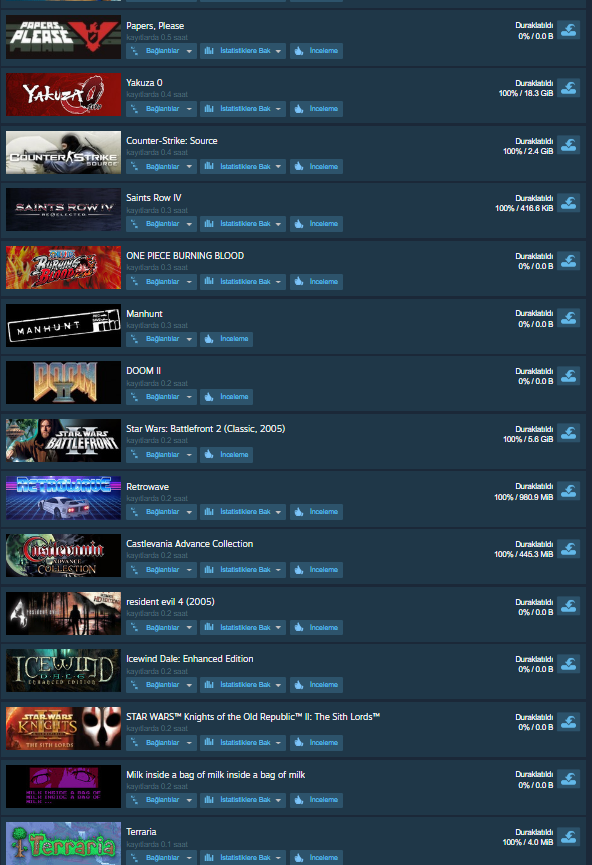Viewport: 592px width, 865px height.
Task: Select the Retrowave game thumbnail
Action: (x=63, y=498)
